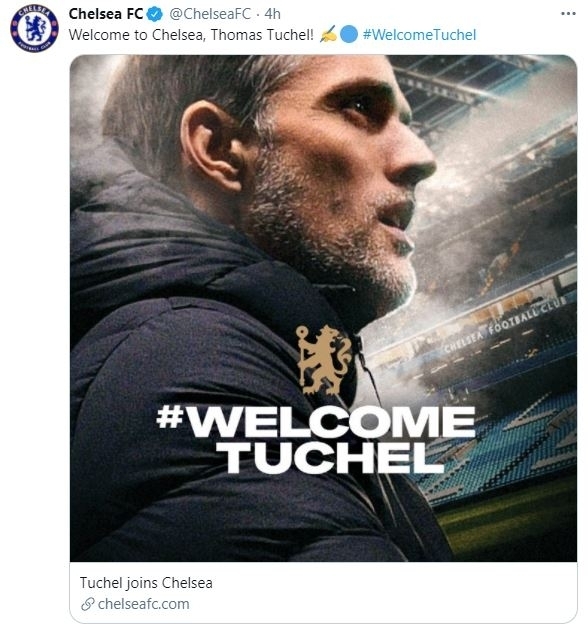This screenshot has height=630, width=588.
Task: Click the tweet text Welcome to Chelsea
Action: tap(191, 35)
